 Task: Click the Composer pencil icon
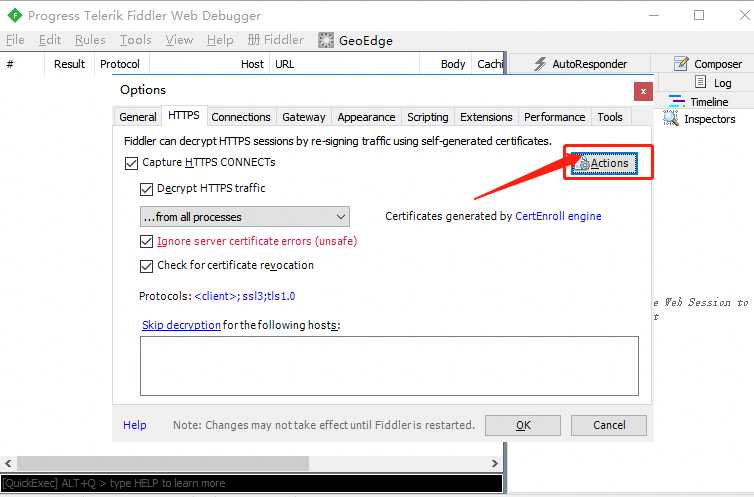click(681, 63)
